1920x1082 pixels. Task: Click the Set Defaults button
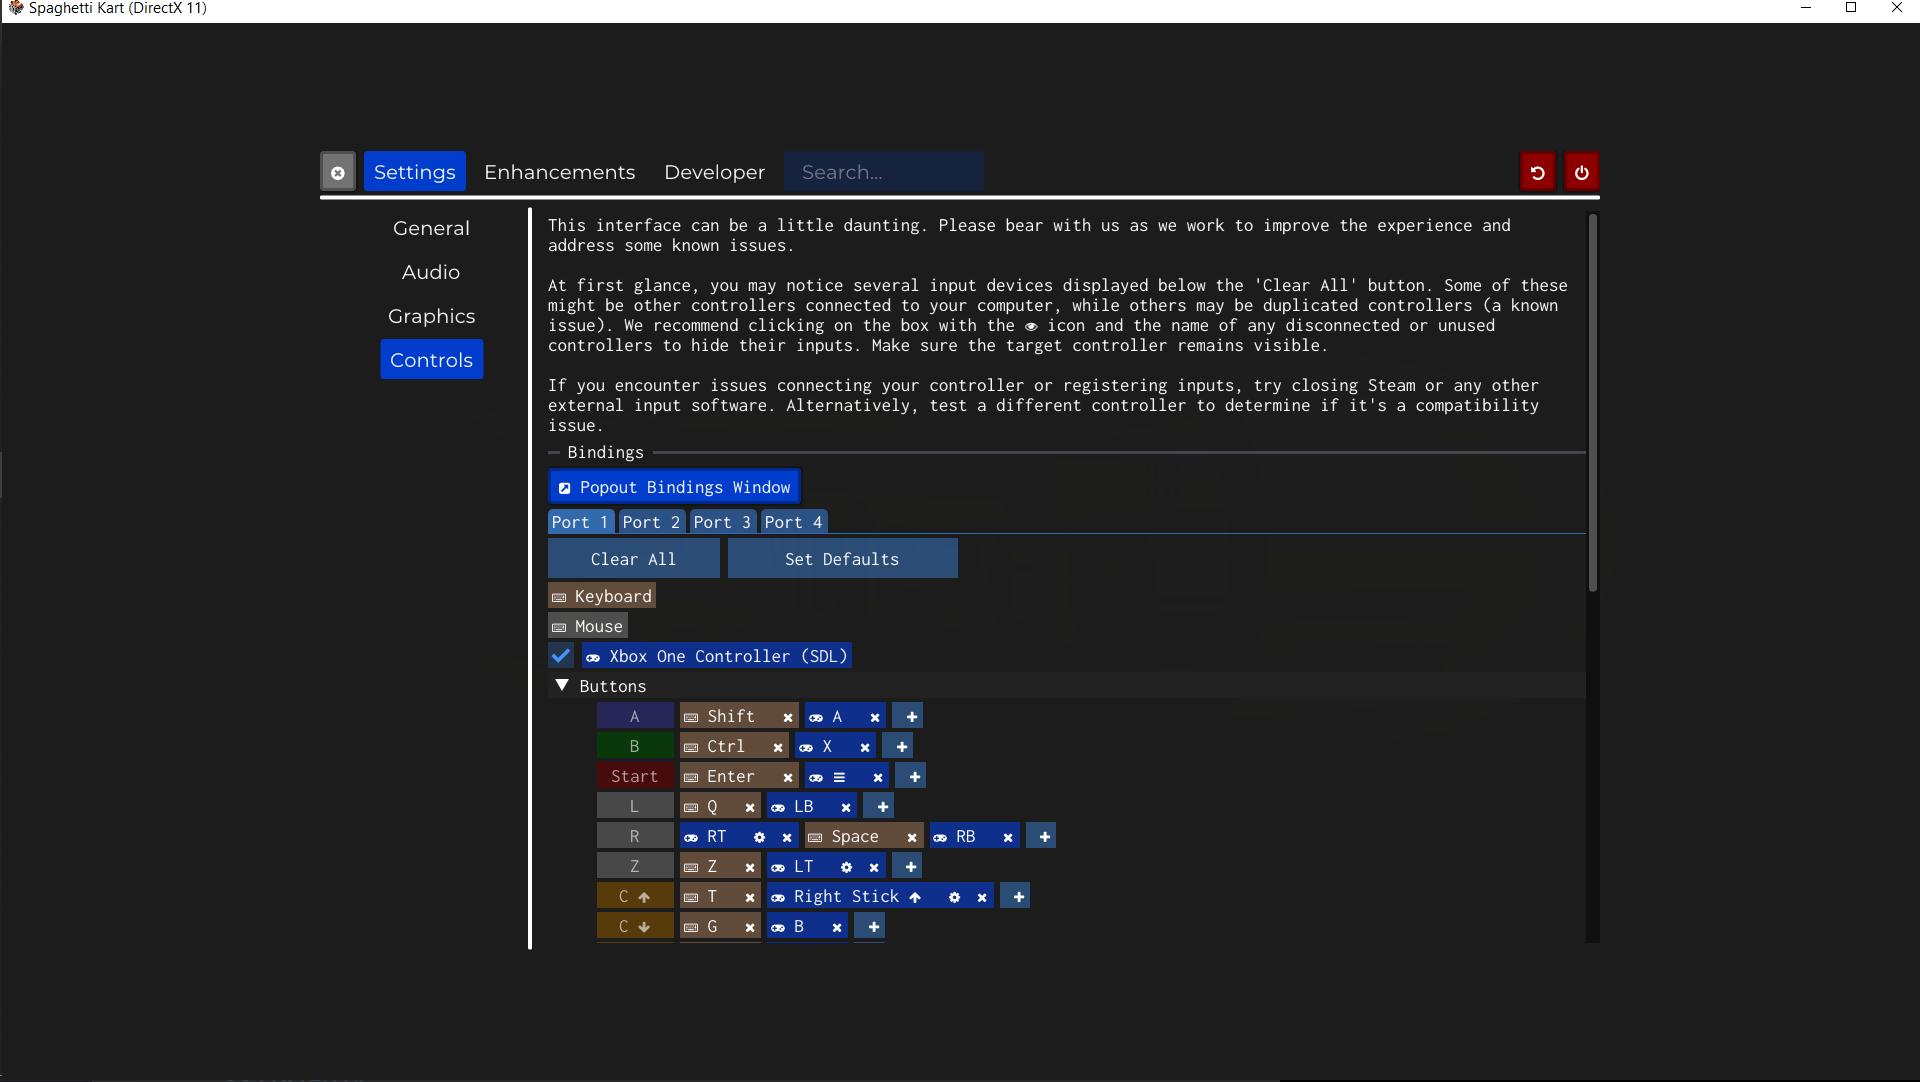842,559
